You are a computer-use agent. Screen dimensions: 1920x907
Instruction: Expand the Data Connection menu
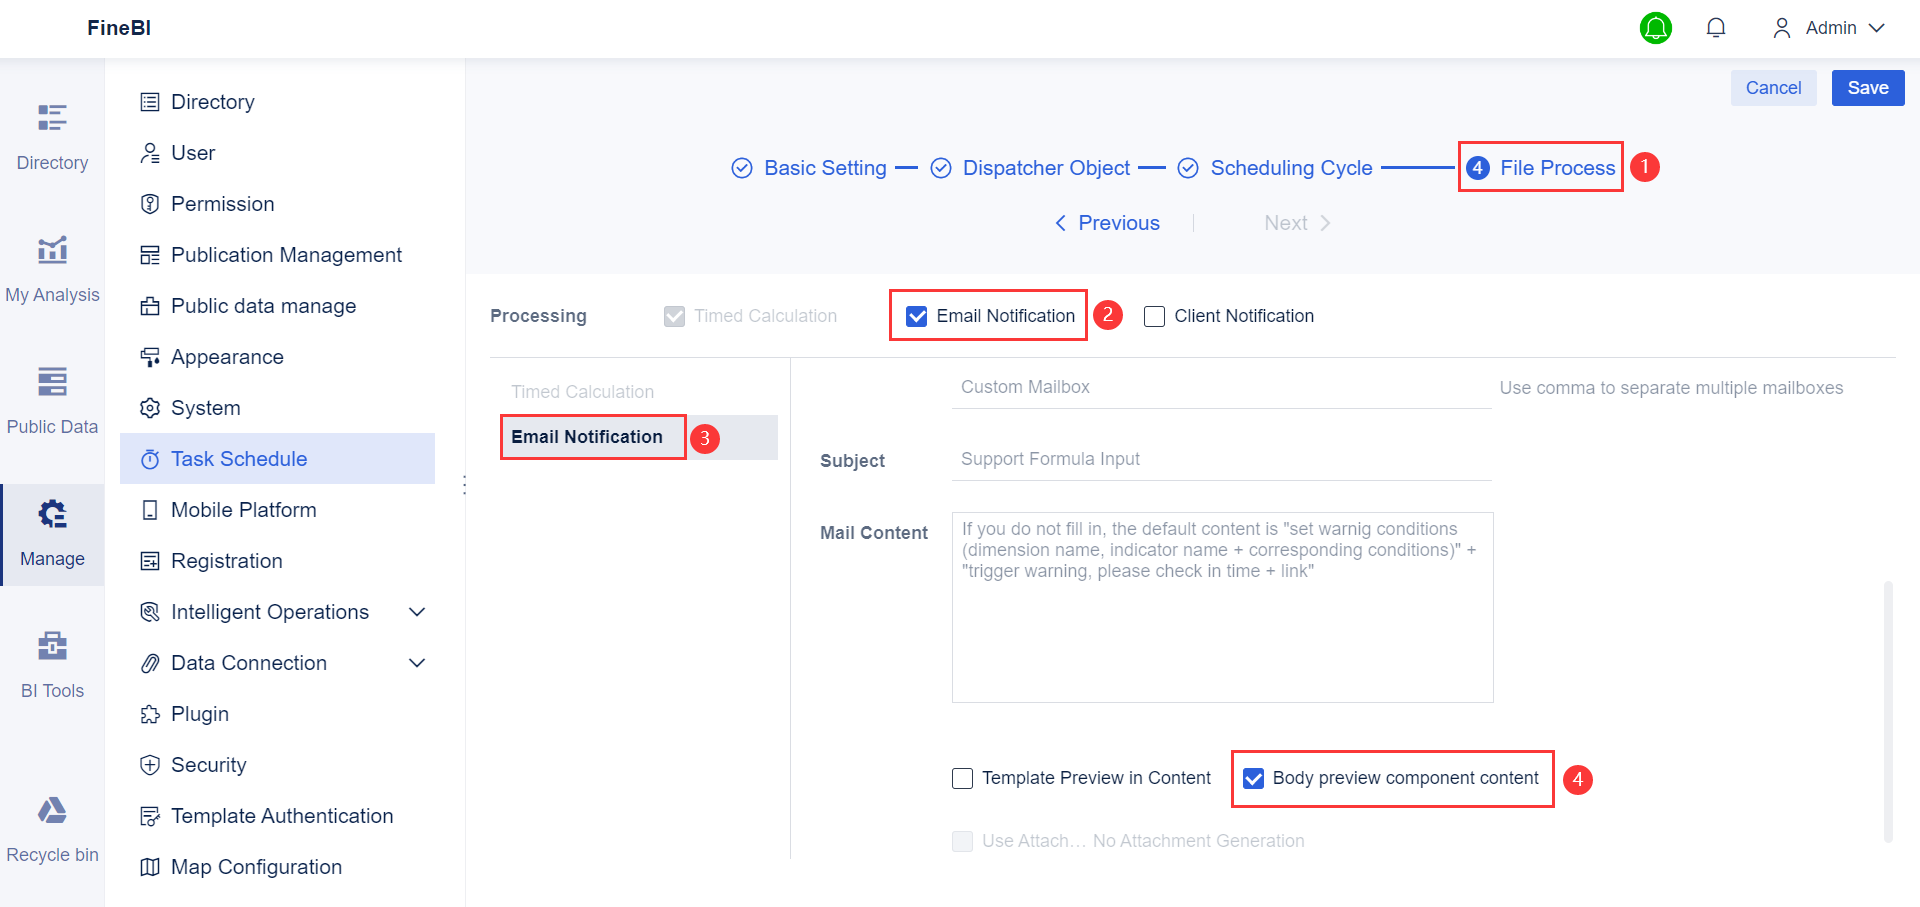[417, 662]
